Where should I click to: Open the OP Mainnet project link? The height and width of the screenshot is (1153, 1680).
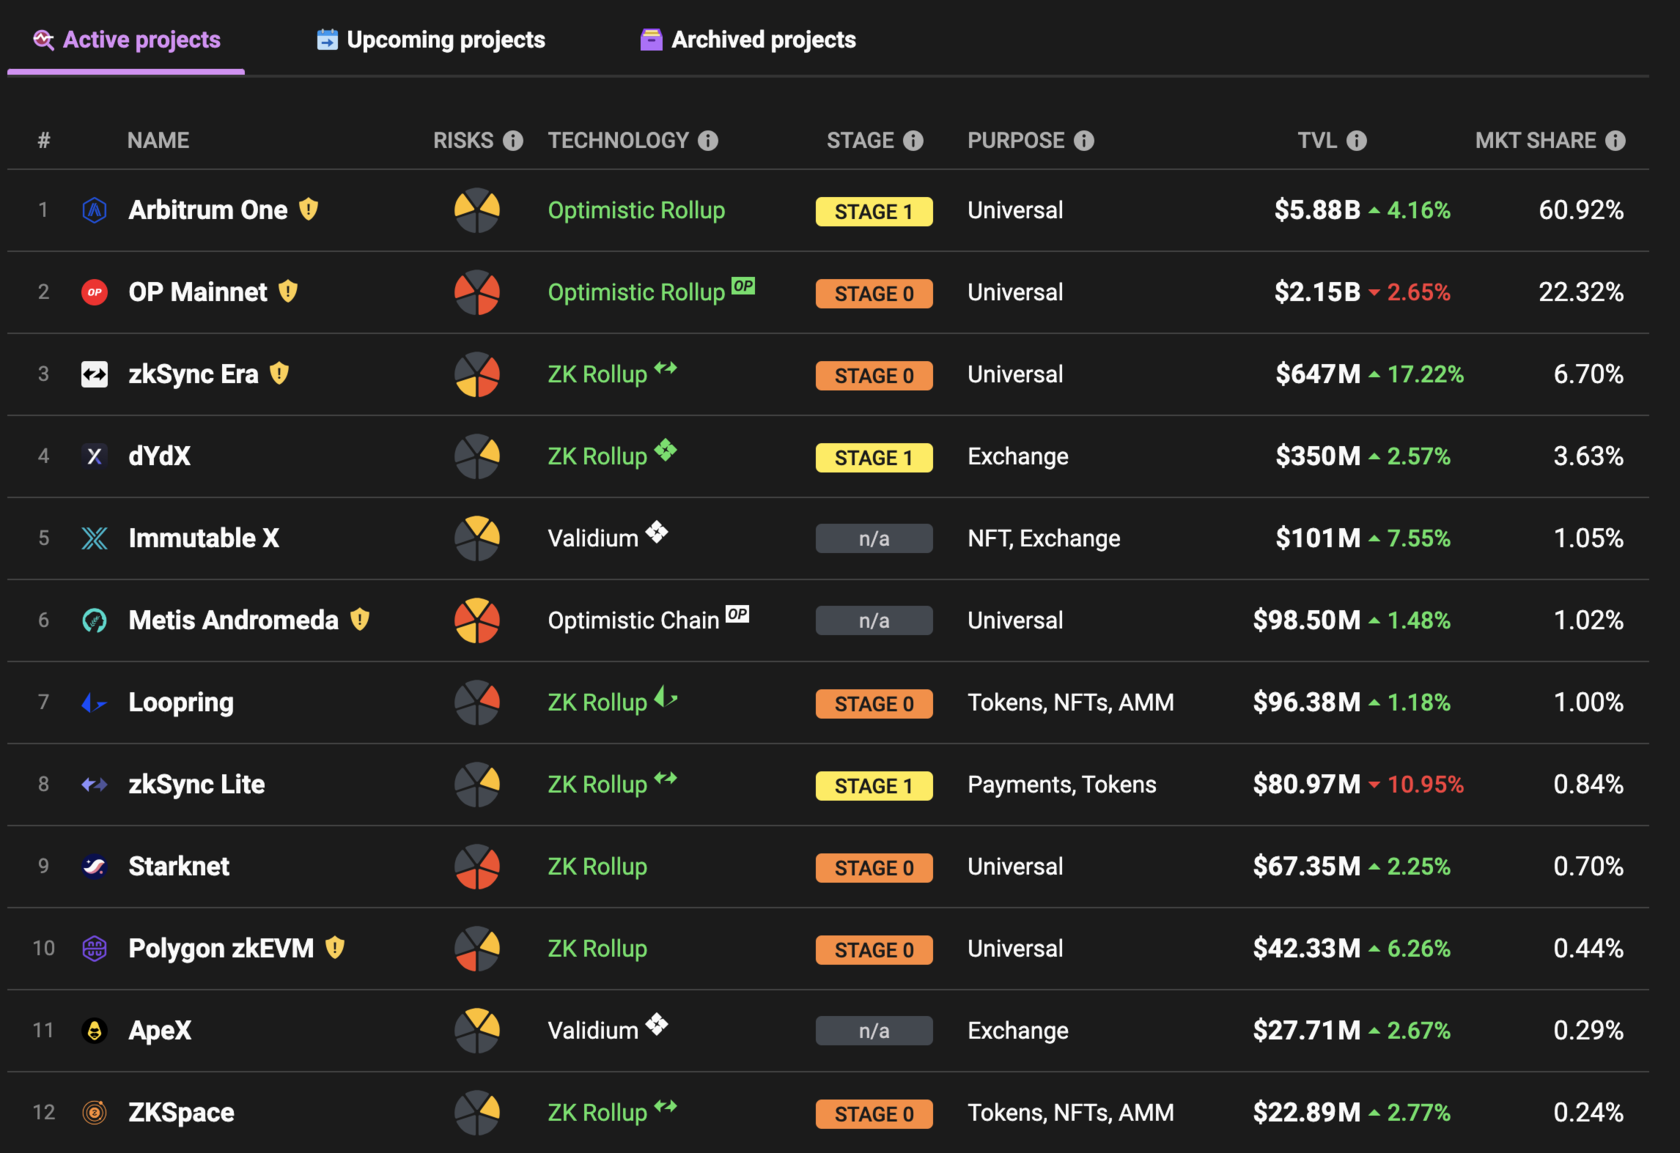[198, 292]
